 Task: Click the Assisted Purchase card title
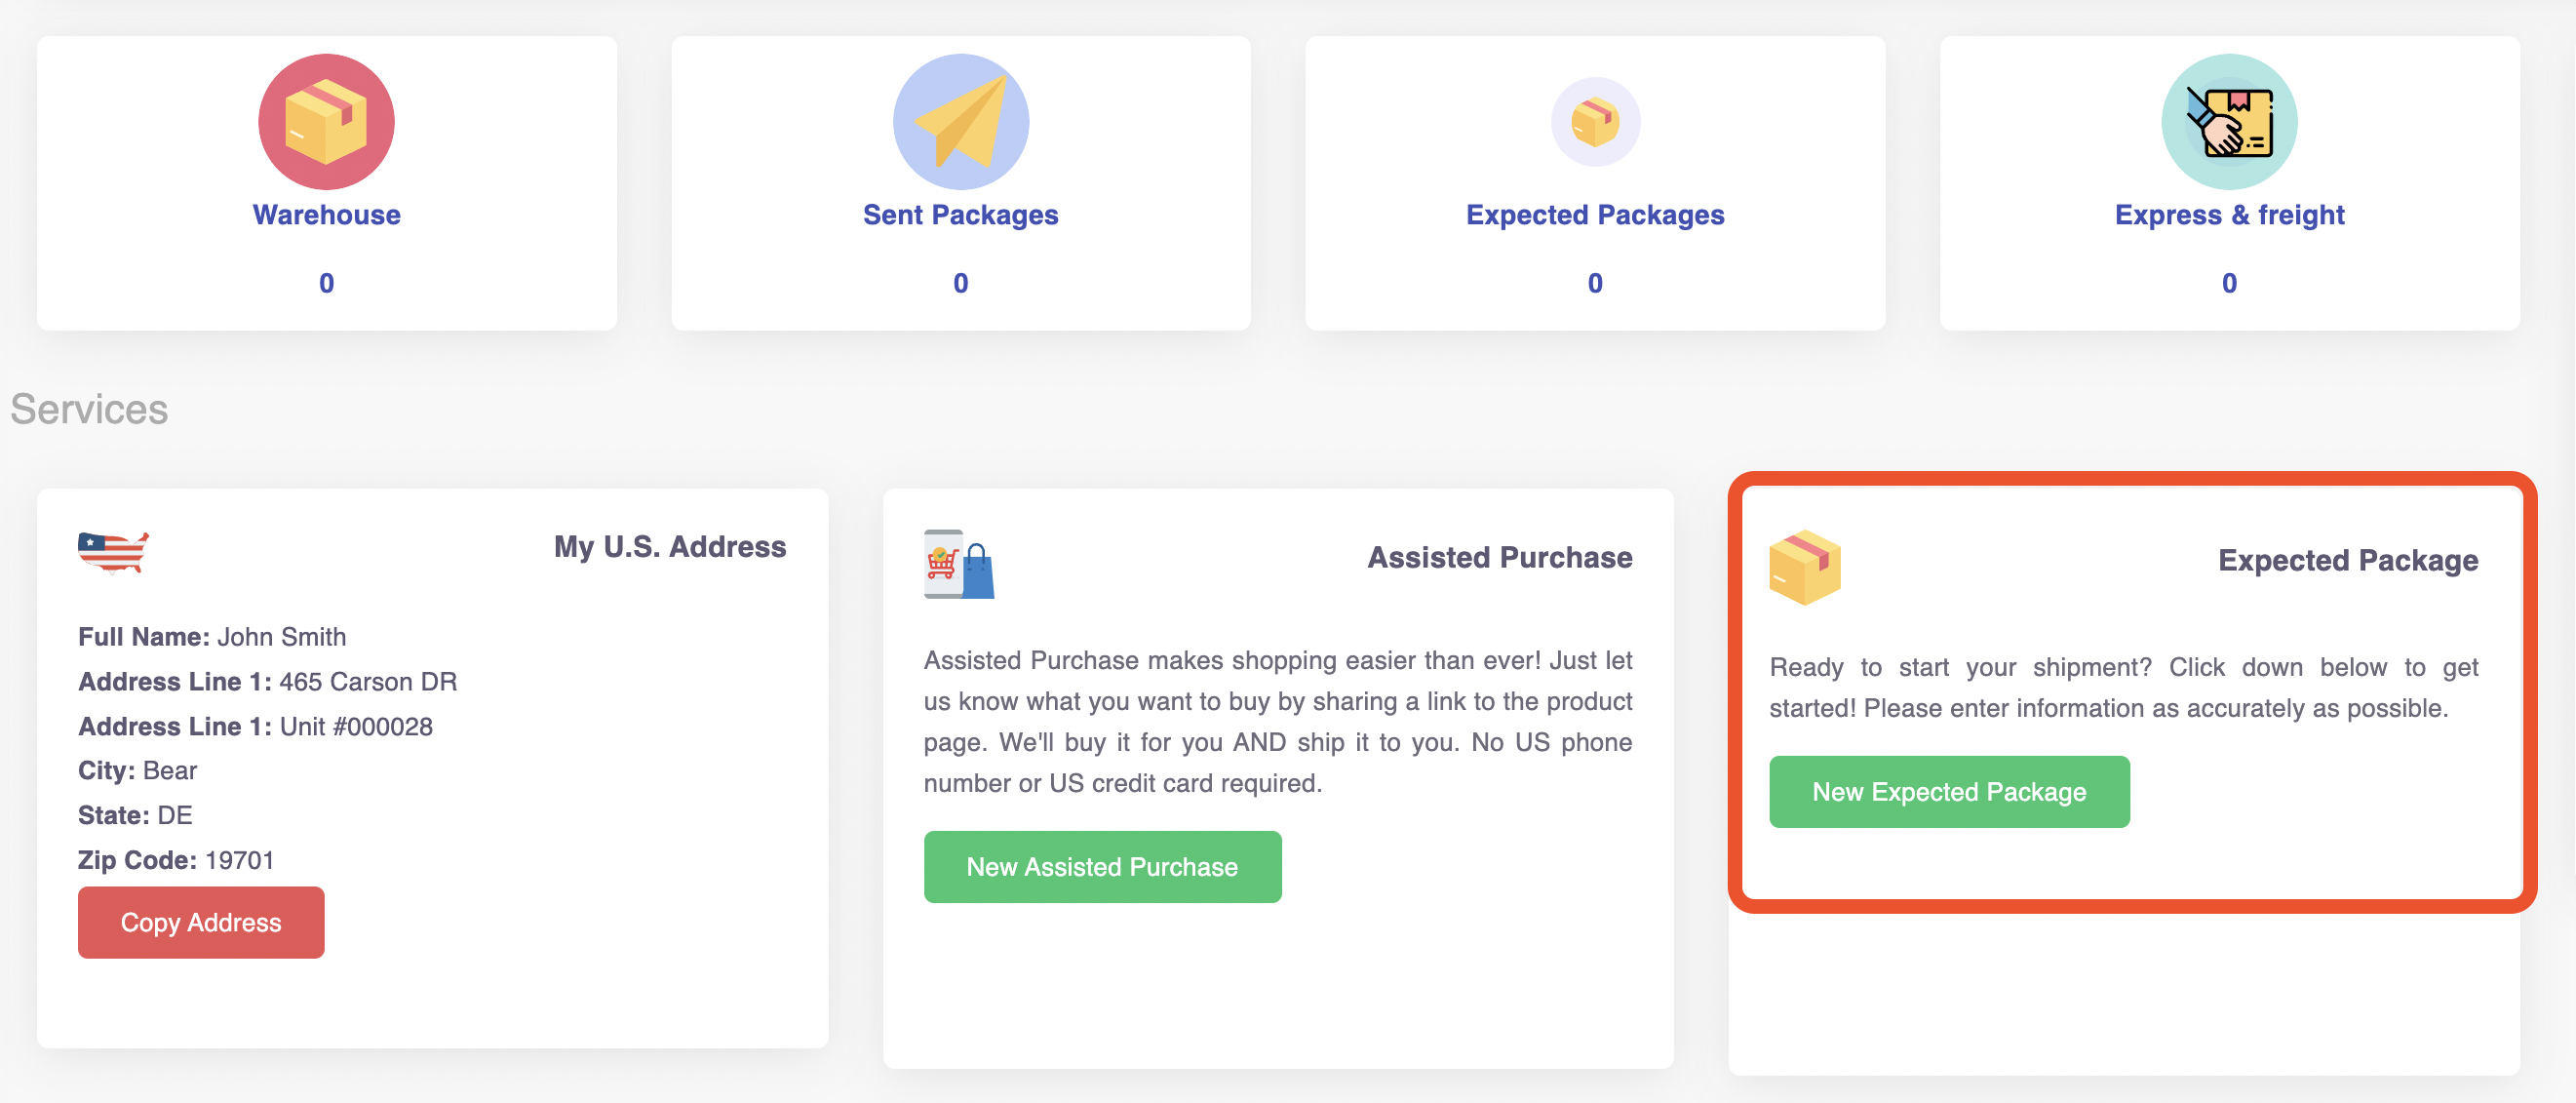point(1500,557)
